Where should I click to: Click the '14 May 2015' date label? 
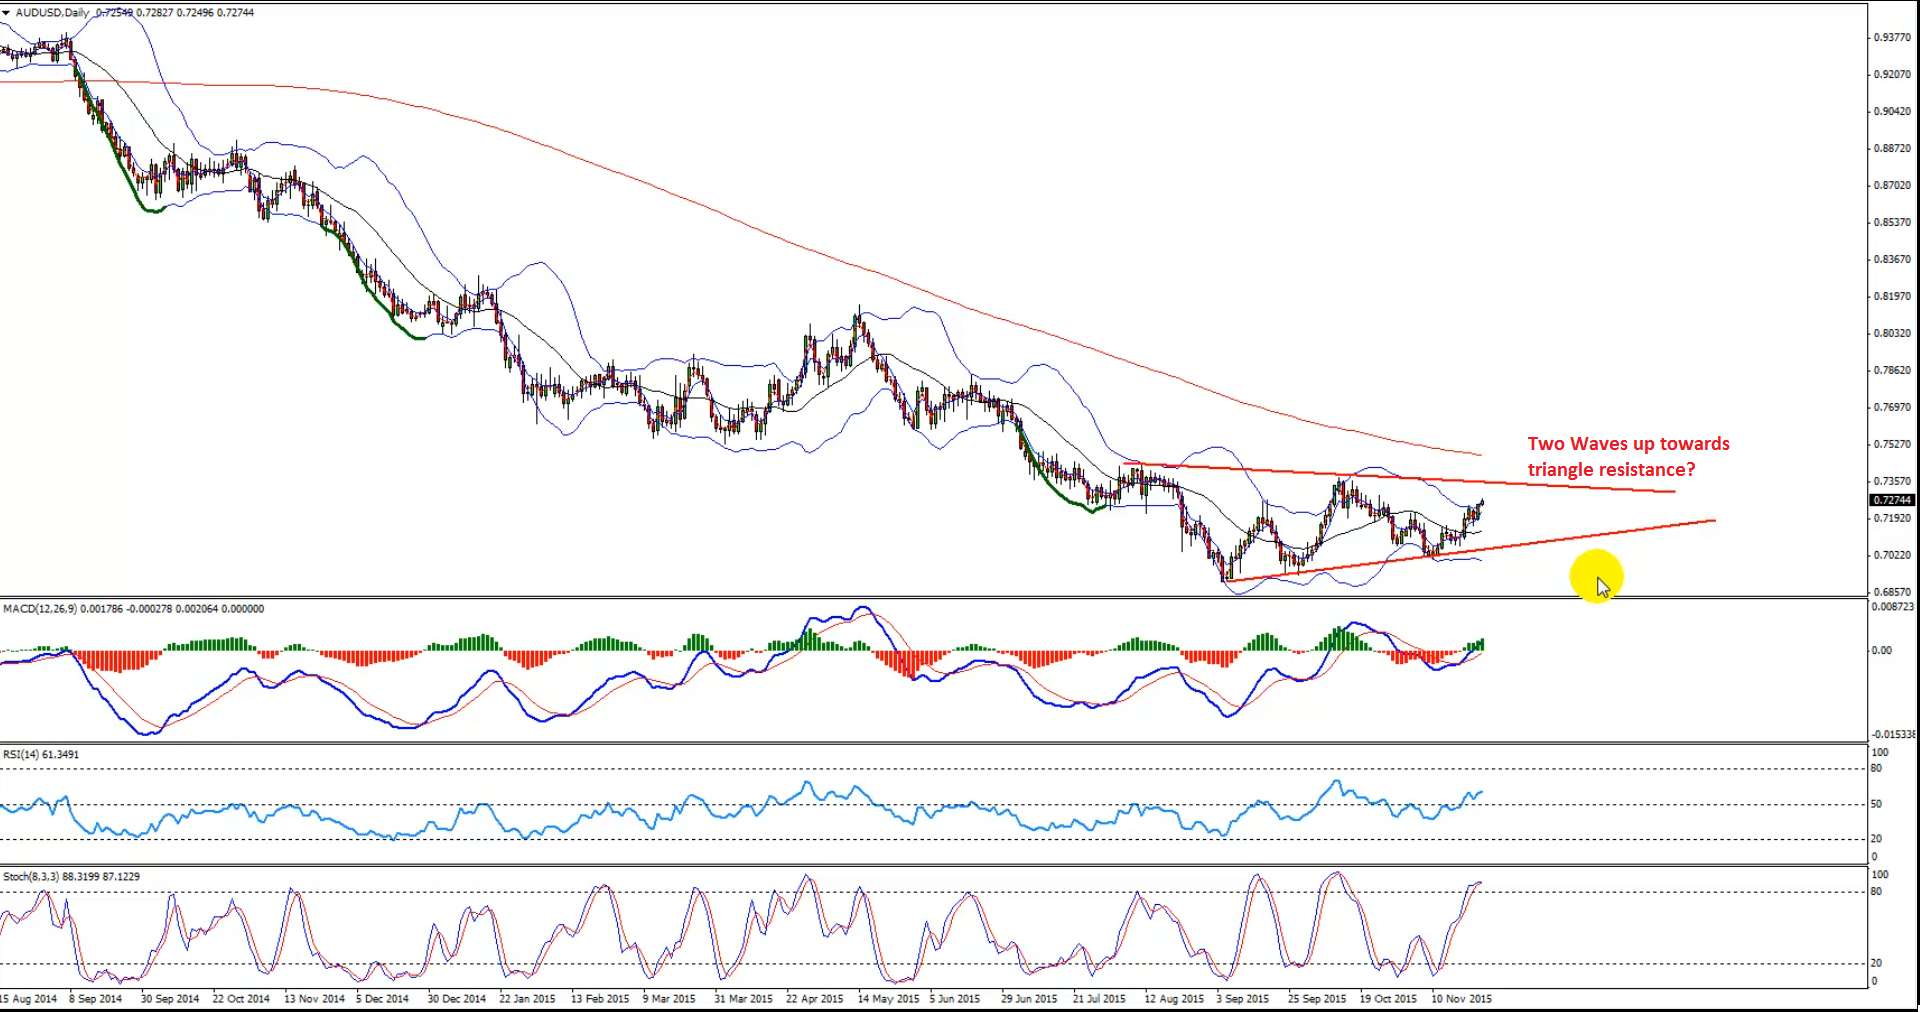(x=888, y=999)
